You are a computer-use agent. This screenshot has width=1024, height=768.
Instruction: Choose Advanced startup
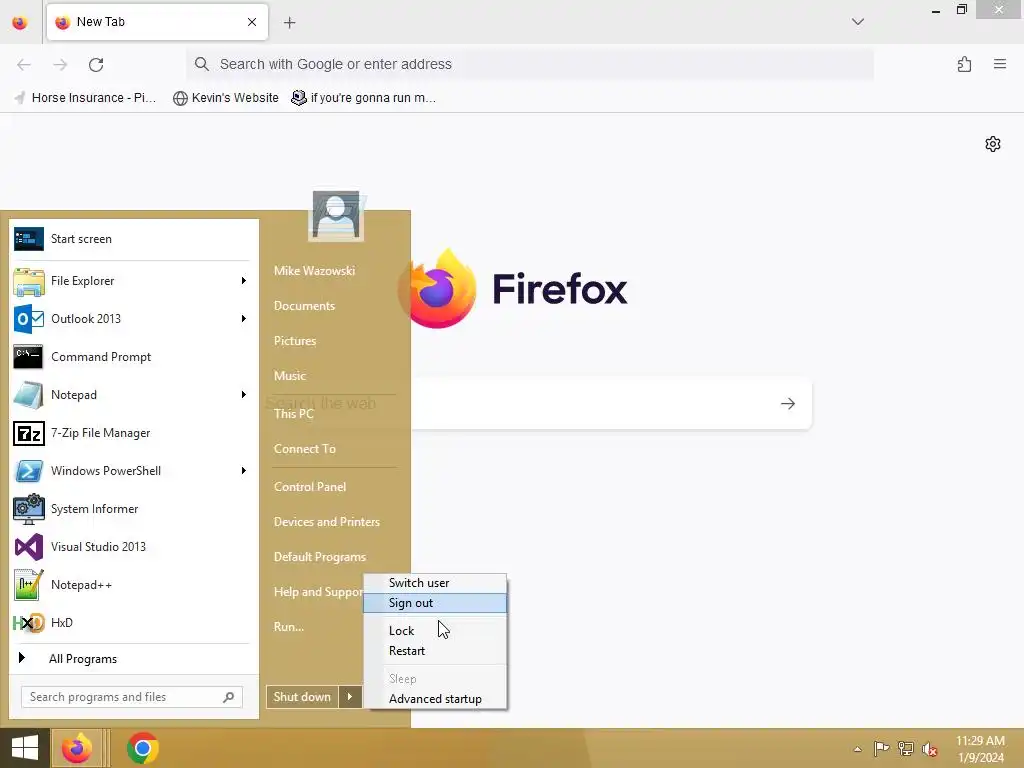click(x=435, y=699)
